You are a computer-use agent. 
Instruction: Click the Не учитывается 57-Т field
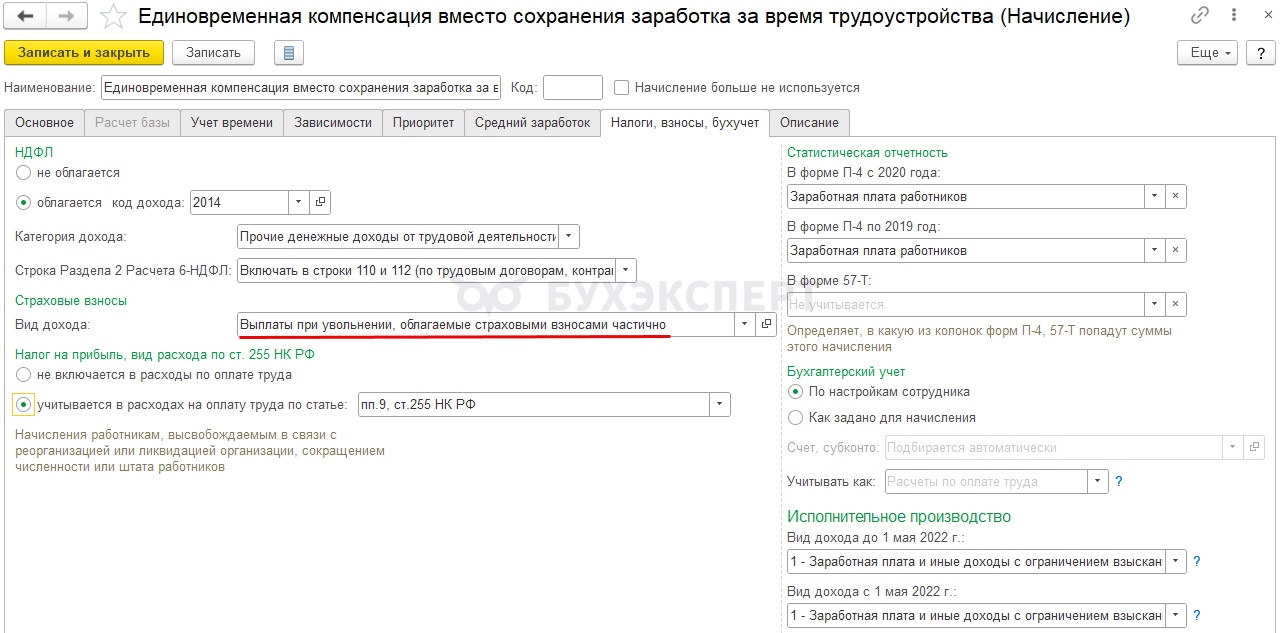(966, 304)
